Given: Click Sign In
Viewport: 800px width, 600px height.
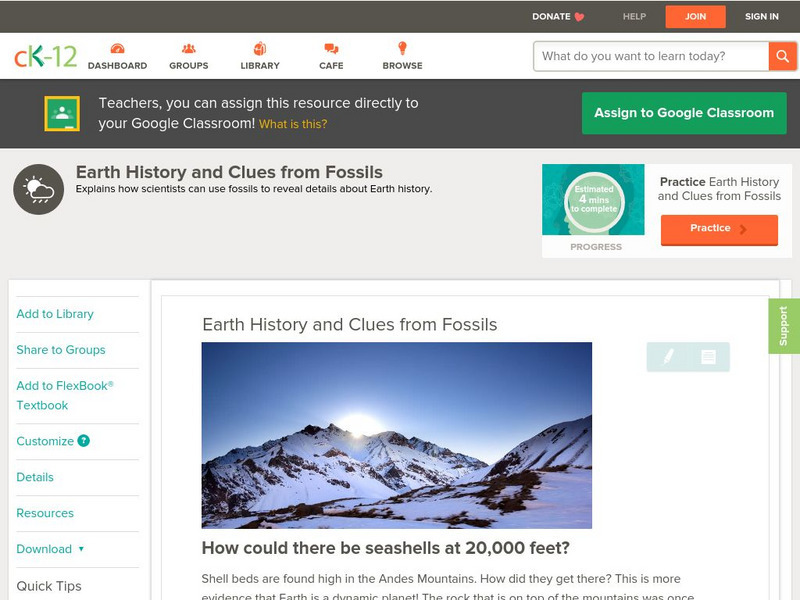Looking at the screenshot, I should (762, 16).
